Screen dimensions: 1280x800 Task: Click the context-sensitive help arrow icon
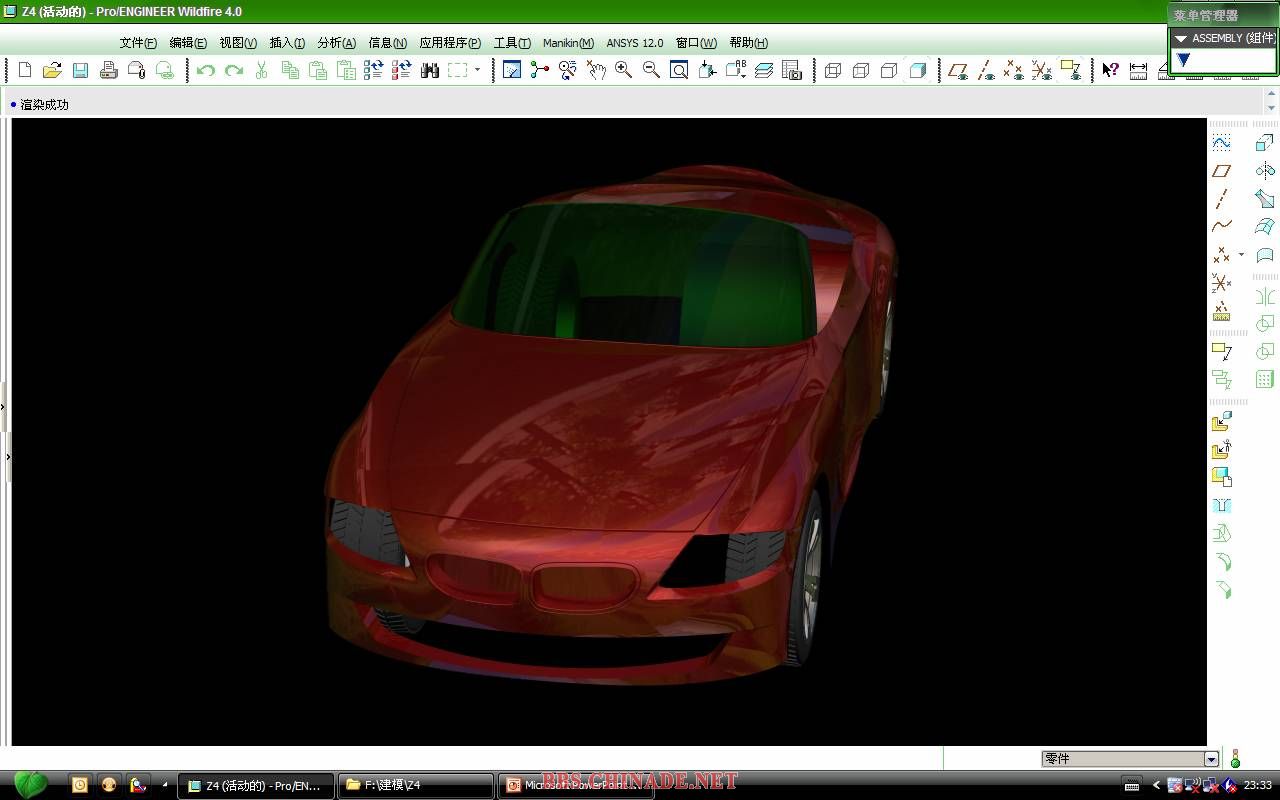[x=1110, y=70]
